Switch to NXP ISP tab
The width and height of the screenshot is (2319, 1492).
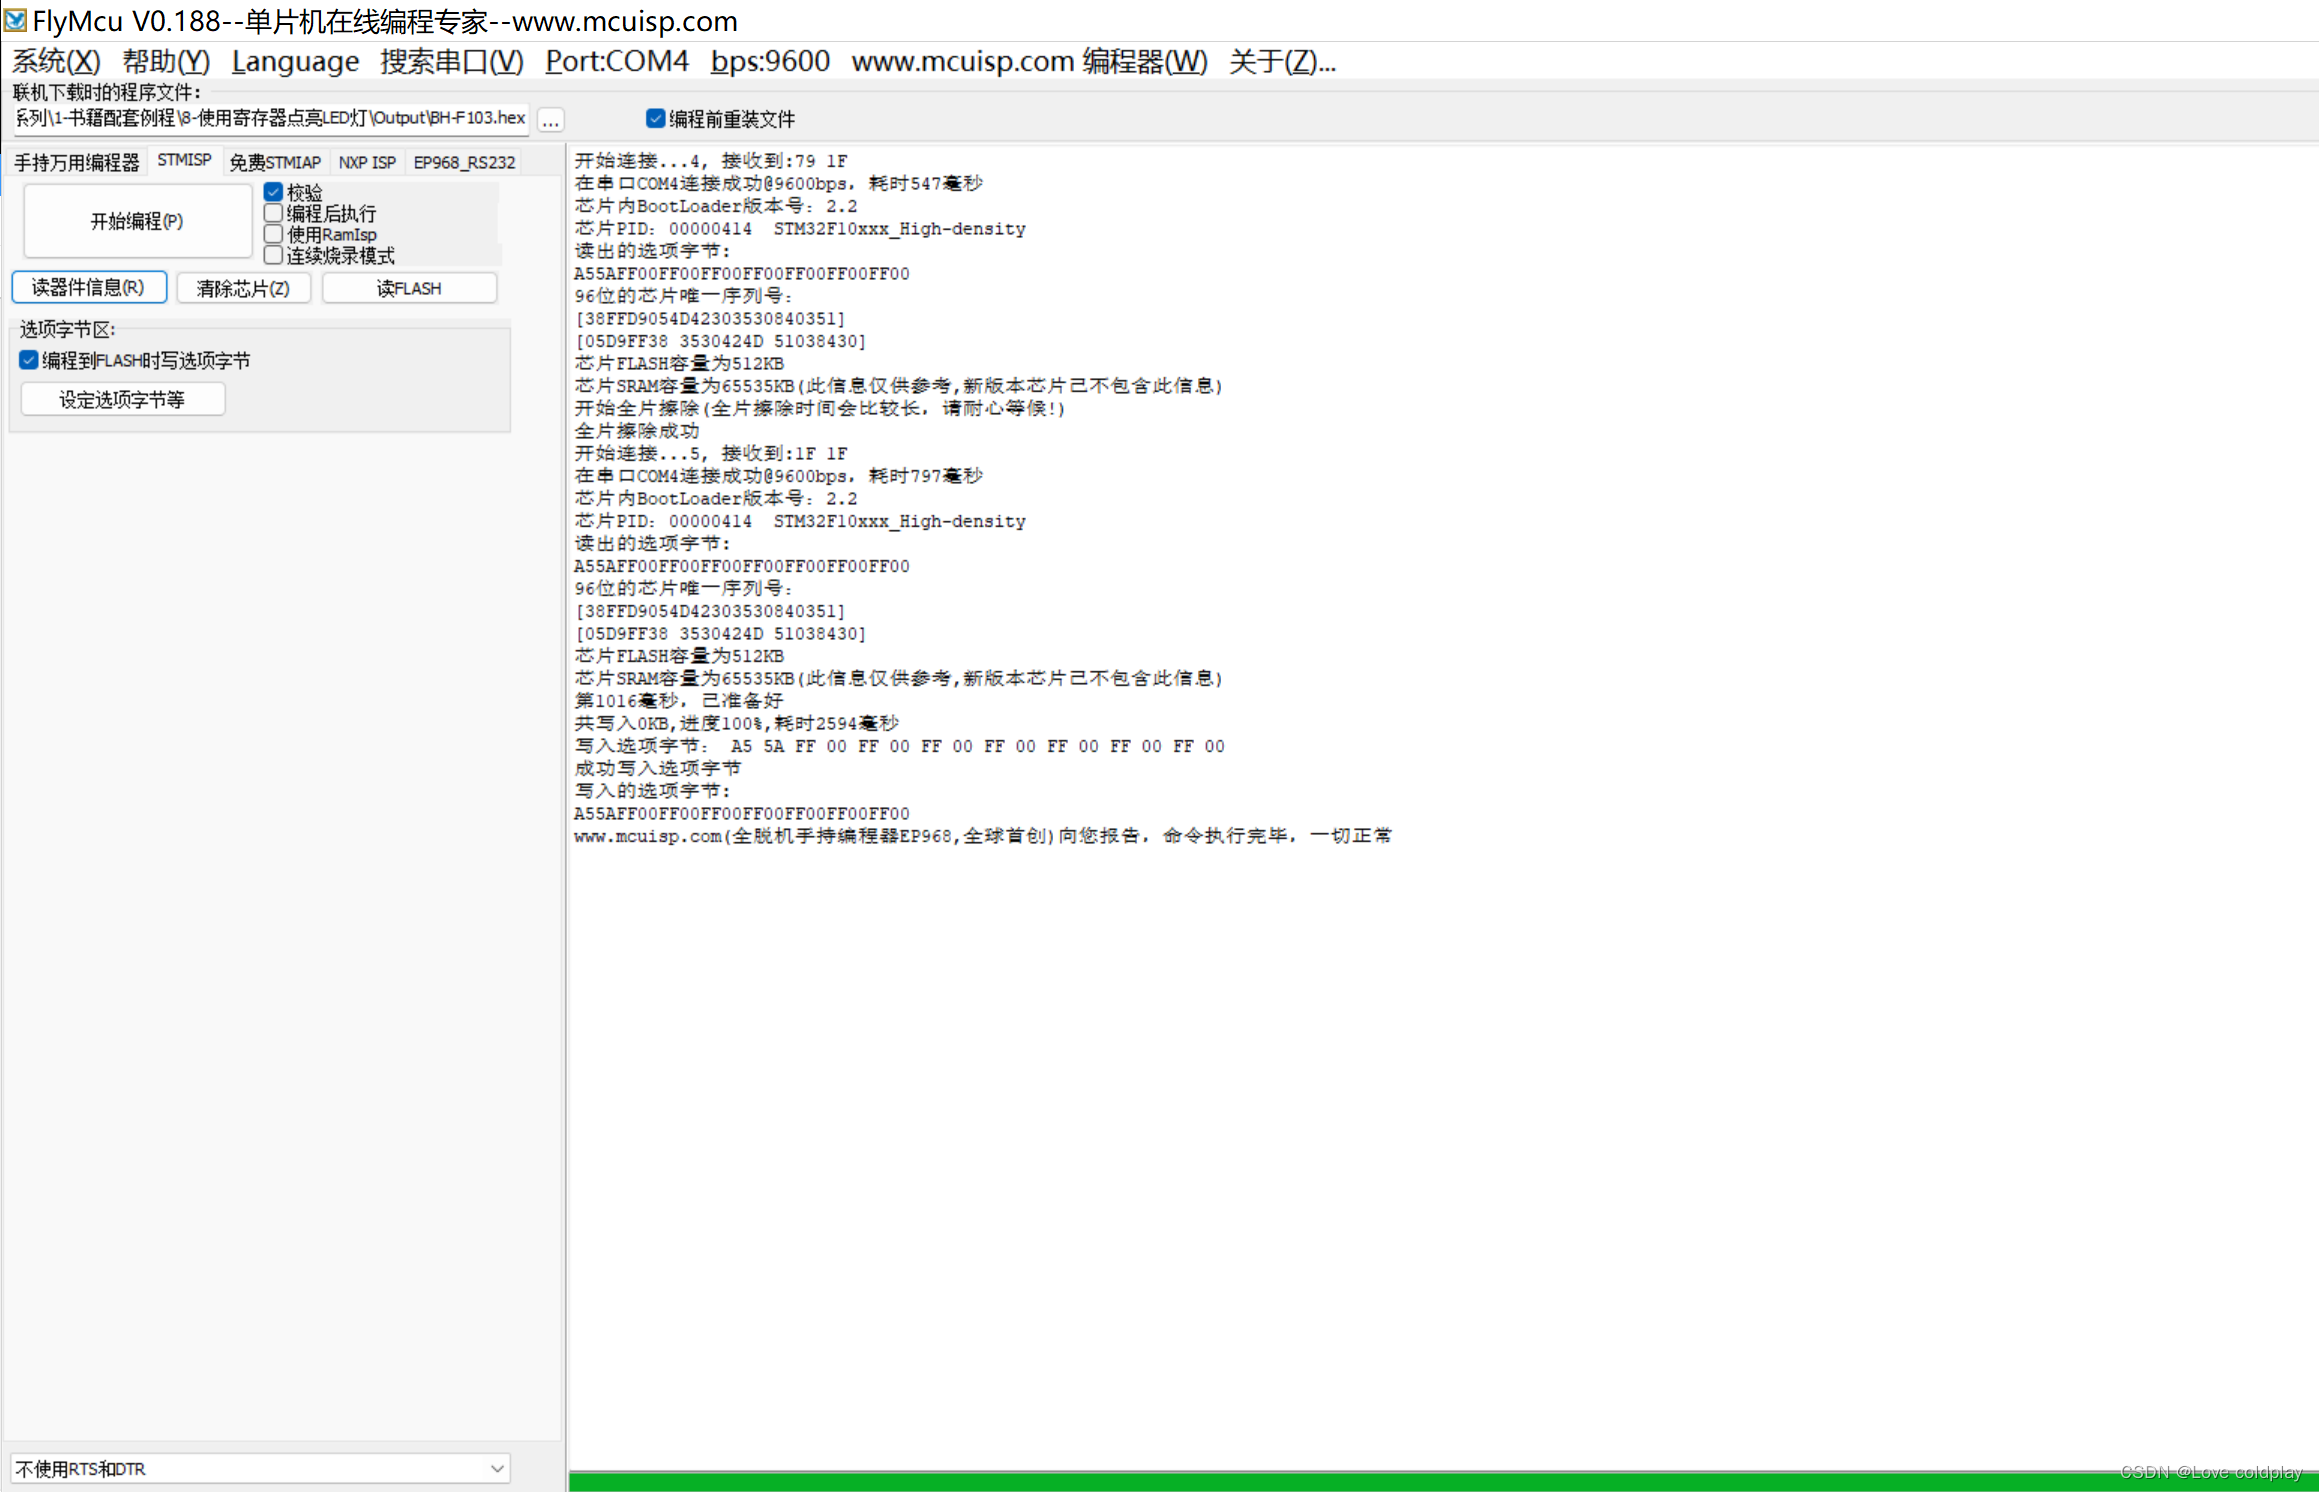367,162
